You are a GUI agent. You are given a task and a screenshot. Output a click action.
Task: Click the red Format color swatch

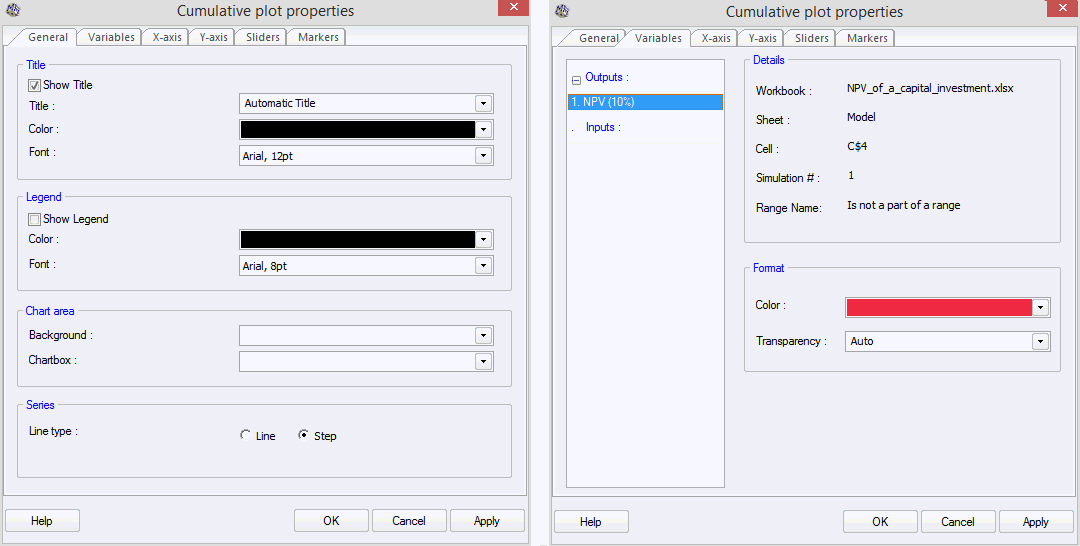click(938, 308)
